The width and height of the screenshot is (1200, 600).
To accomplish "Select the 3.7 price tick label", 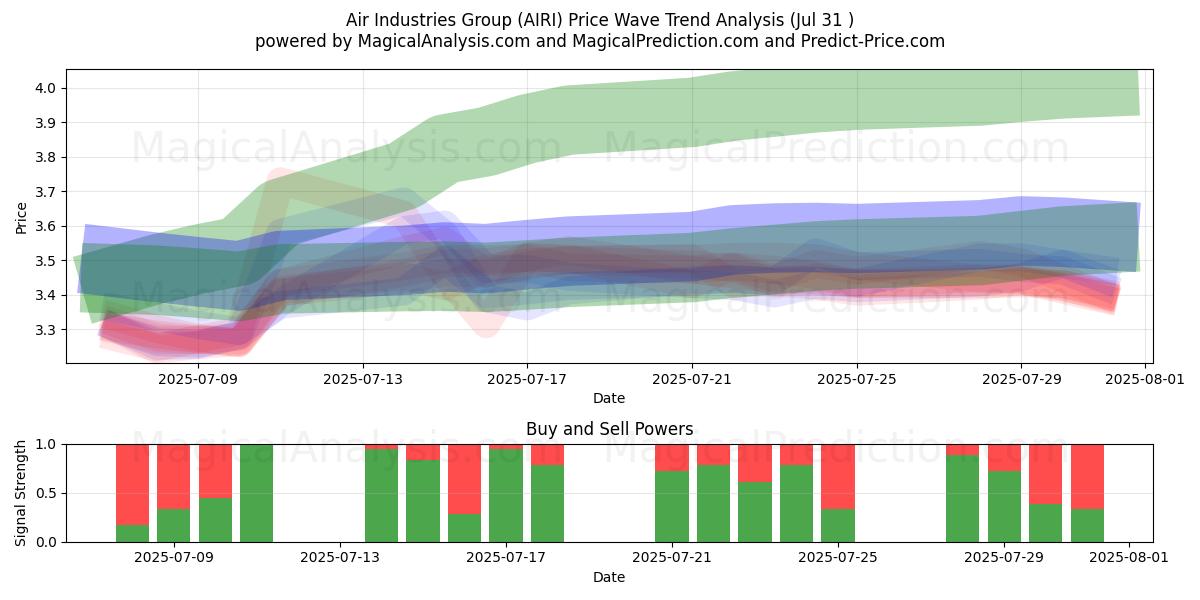I will point(47,192).
